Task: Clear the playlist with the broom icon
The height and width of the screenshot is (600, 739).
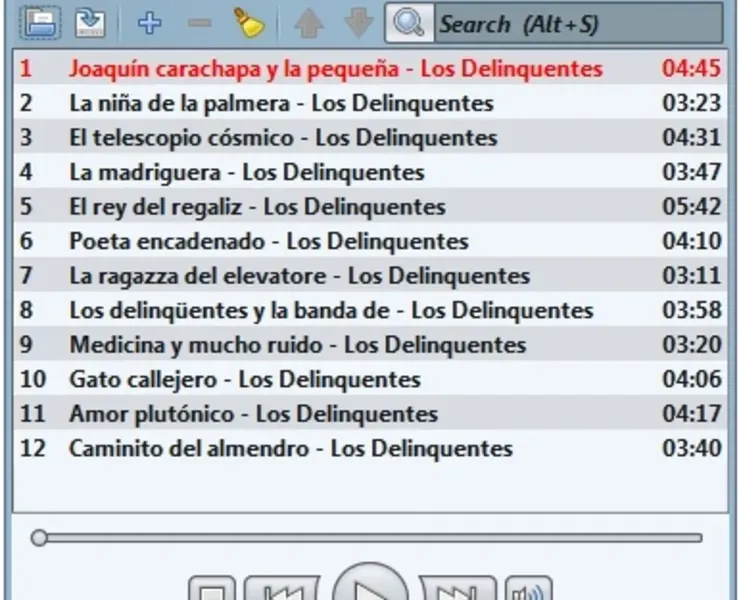Action: tap(248, 23)
